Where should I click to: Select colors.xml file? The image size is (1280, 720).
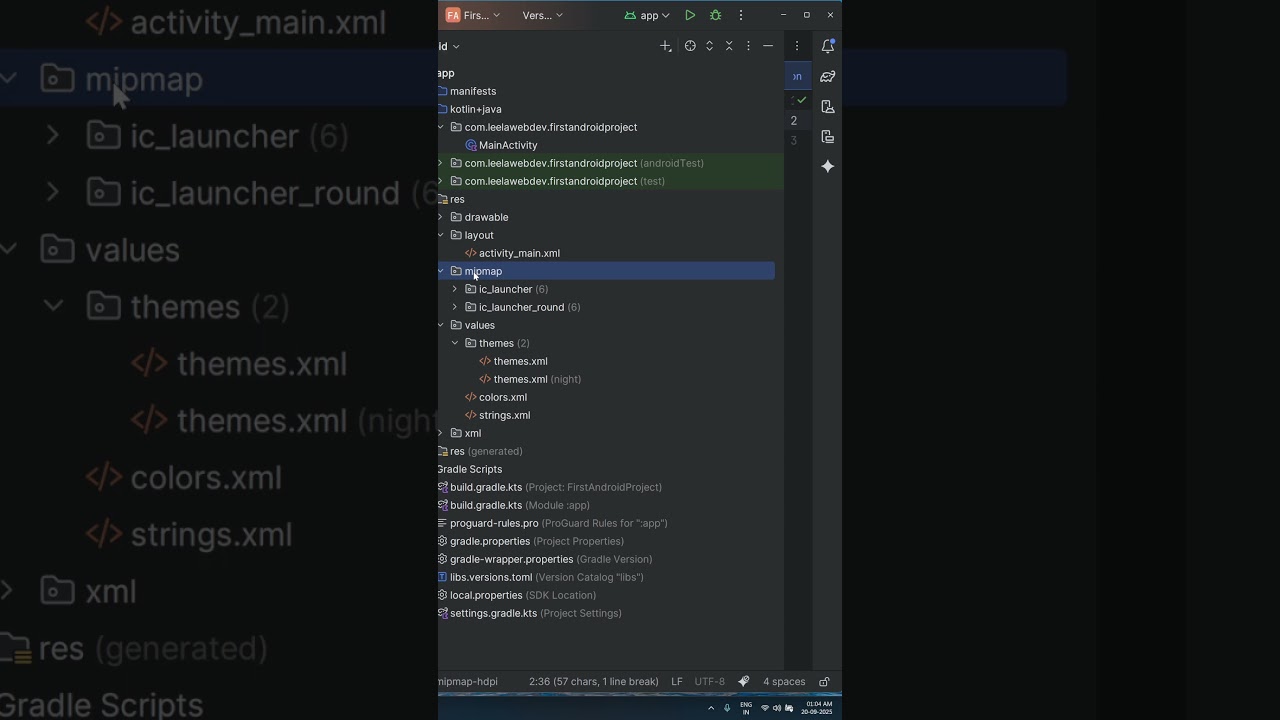(x=503, y=397)
